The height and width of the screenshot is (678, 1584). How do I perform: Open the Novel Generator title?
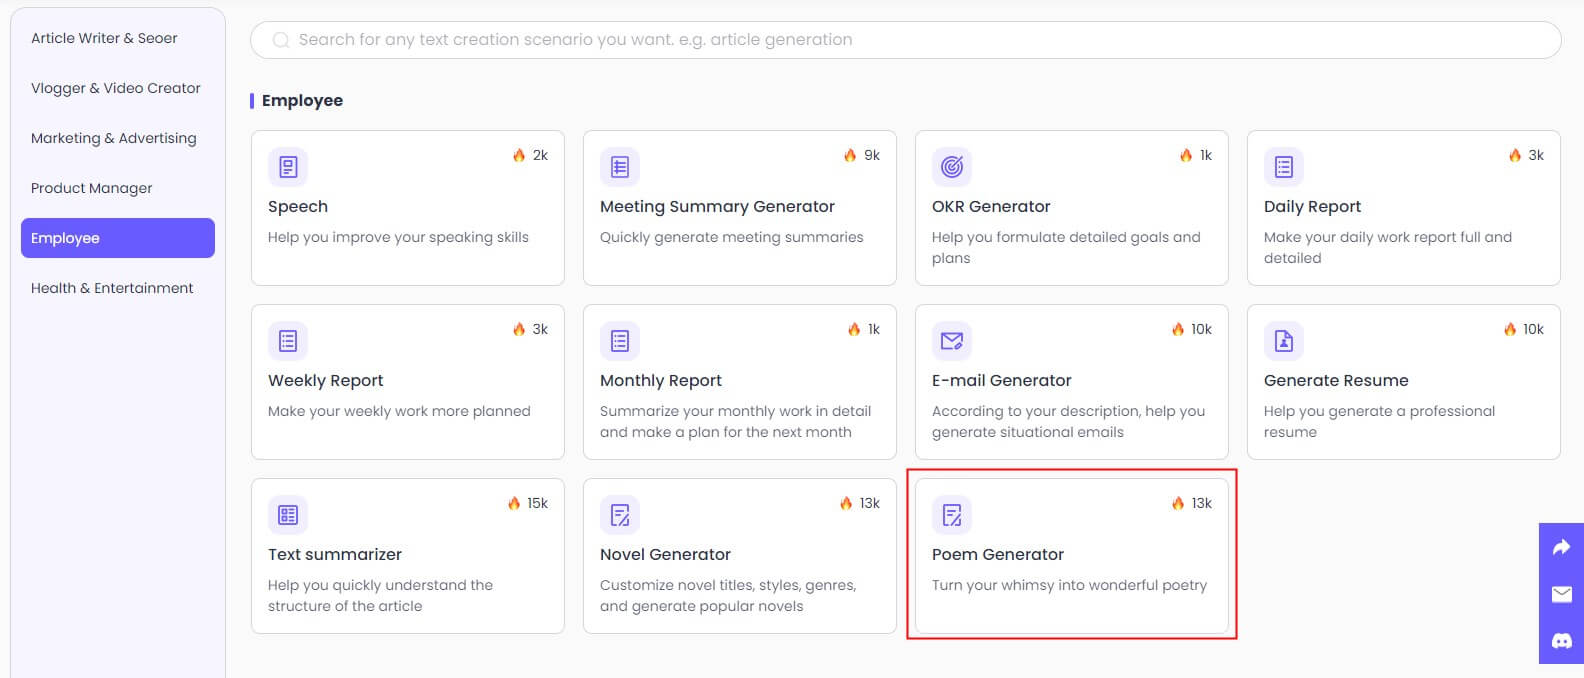(x=665, y=554)
